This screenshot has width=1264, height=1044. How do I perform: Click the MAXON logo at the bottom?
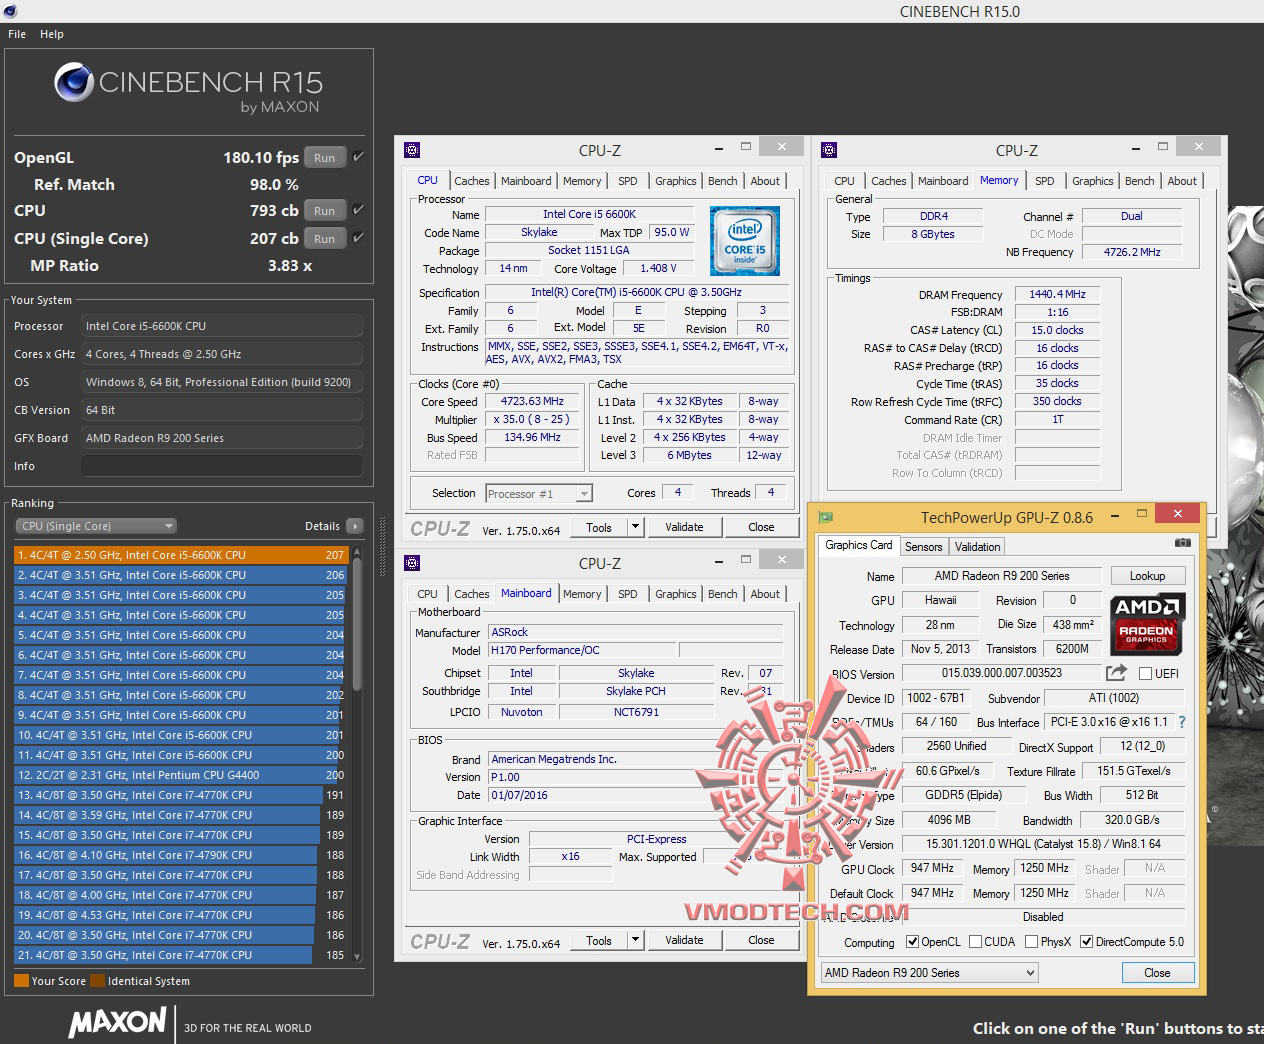[x=117, y=1022]
